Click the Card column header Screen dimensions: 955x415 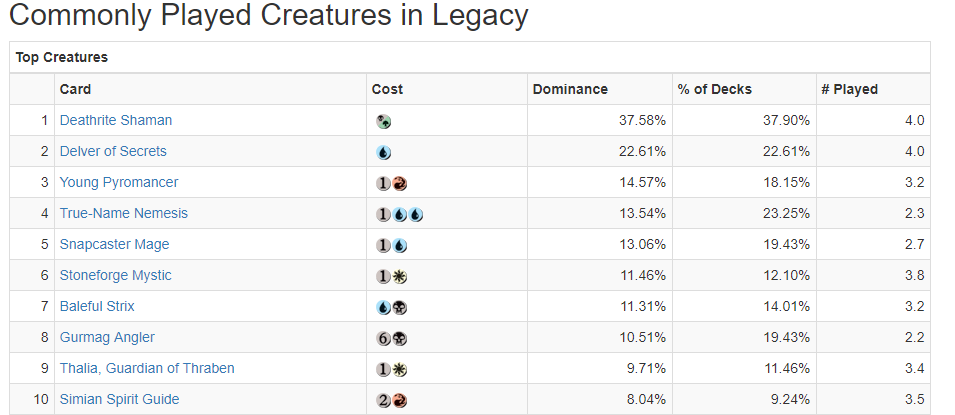click(x=76, y=89)
